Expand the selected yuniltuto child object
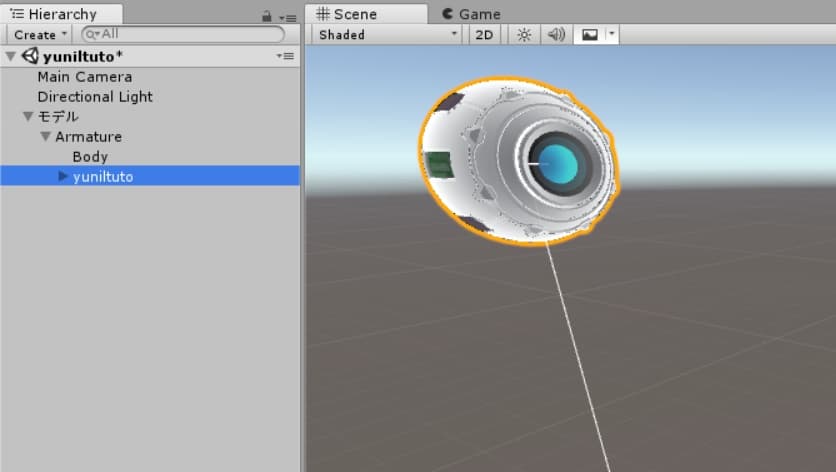The width and height of the screenshot is (836, 472). 64,177
